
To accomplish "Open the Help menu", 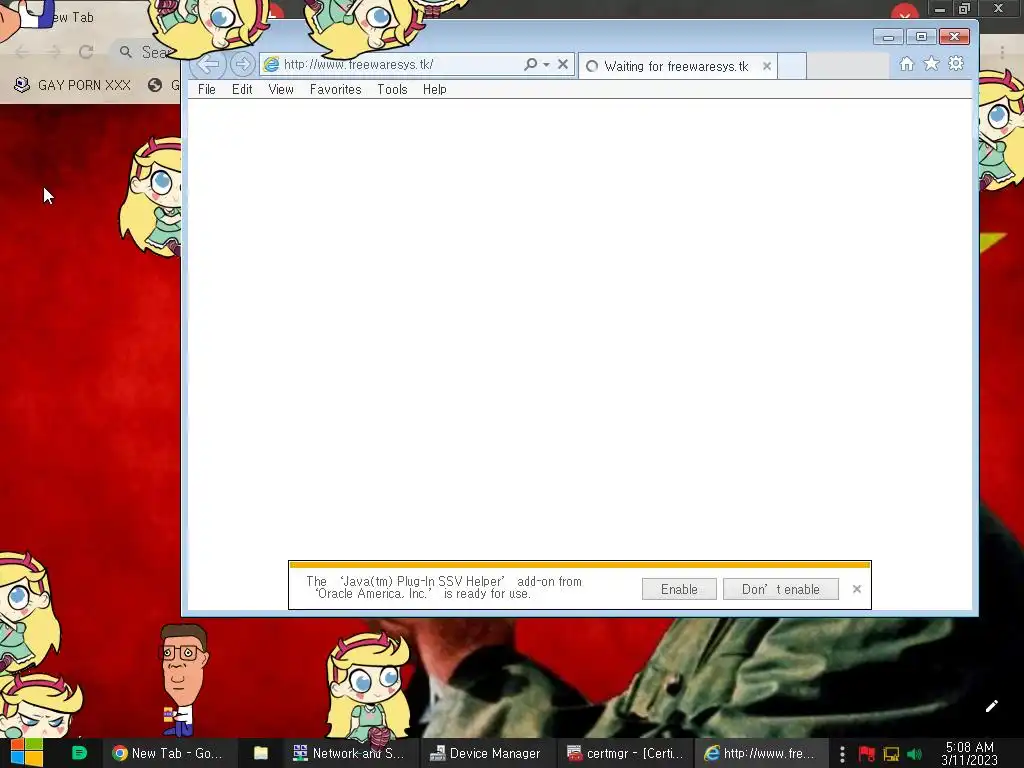I will (434, 89).
